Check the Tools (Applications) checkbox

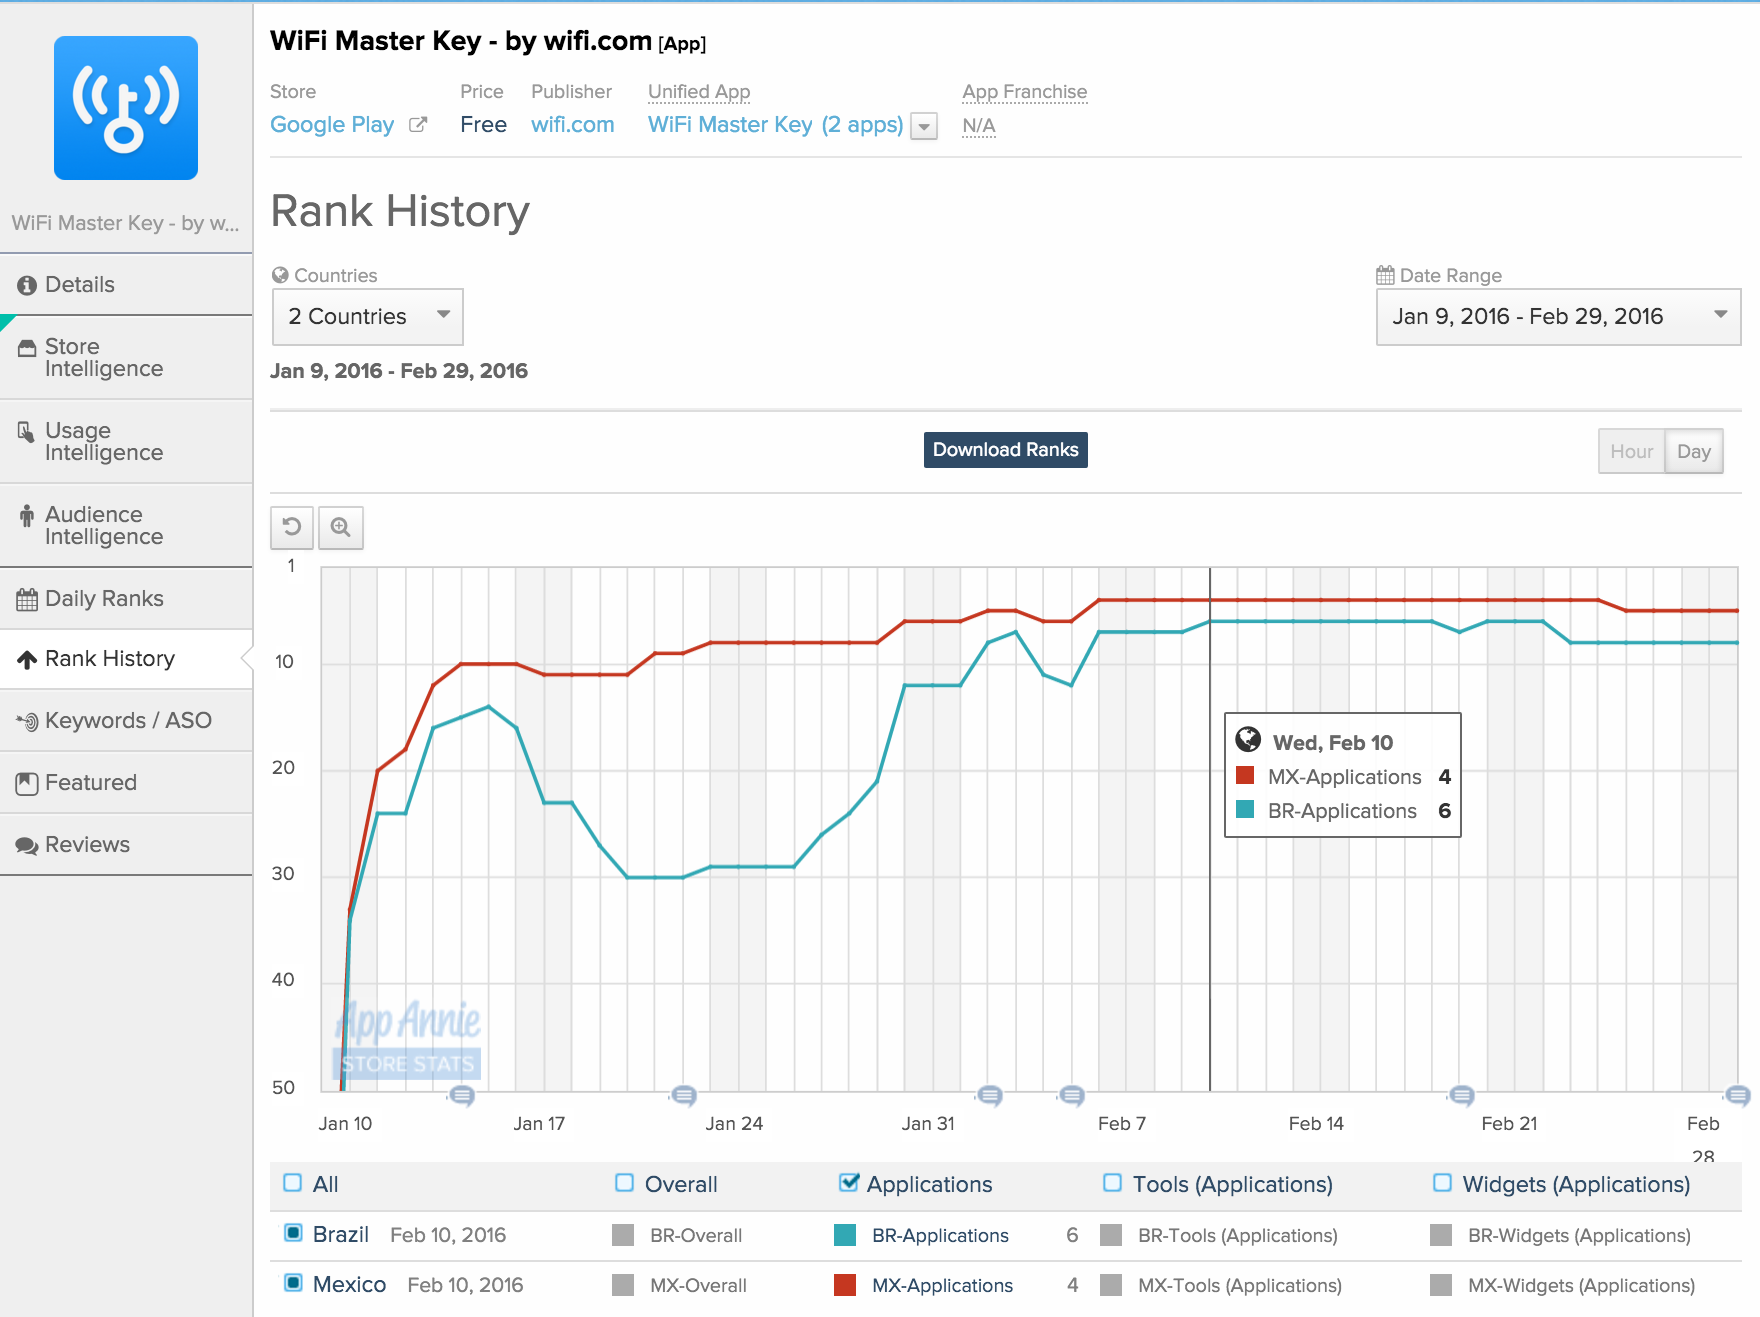click(1112, 1183)
